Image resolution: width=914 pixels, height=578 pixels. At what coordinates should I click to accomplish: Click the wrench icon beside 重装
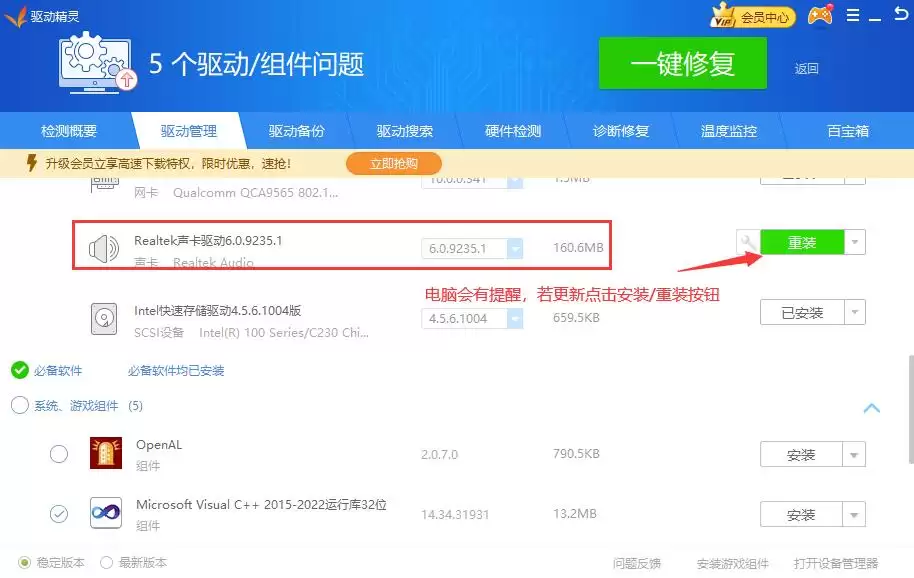click(748, 242)
